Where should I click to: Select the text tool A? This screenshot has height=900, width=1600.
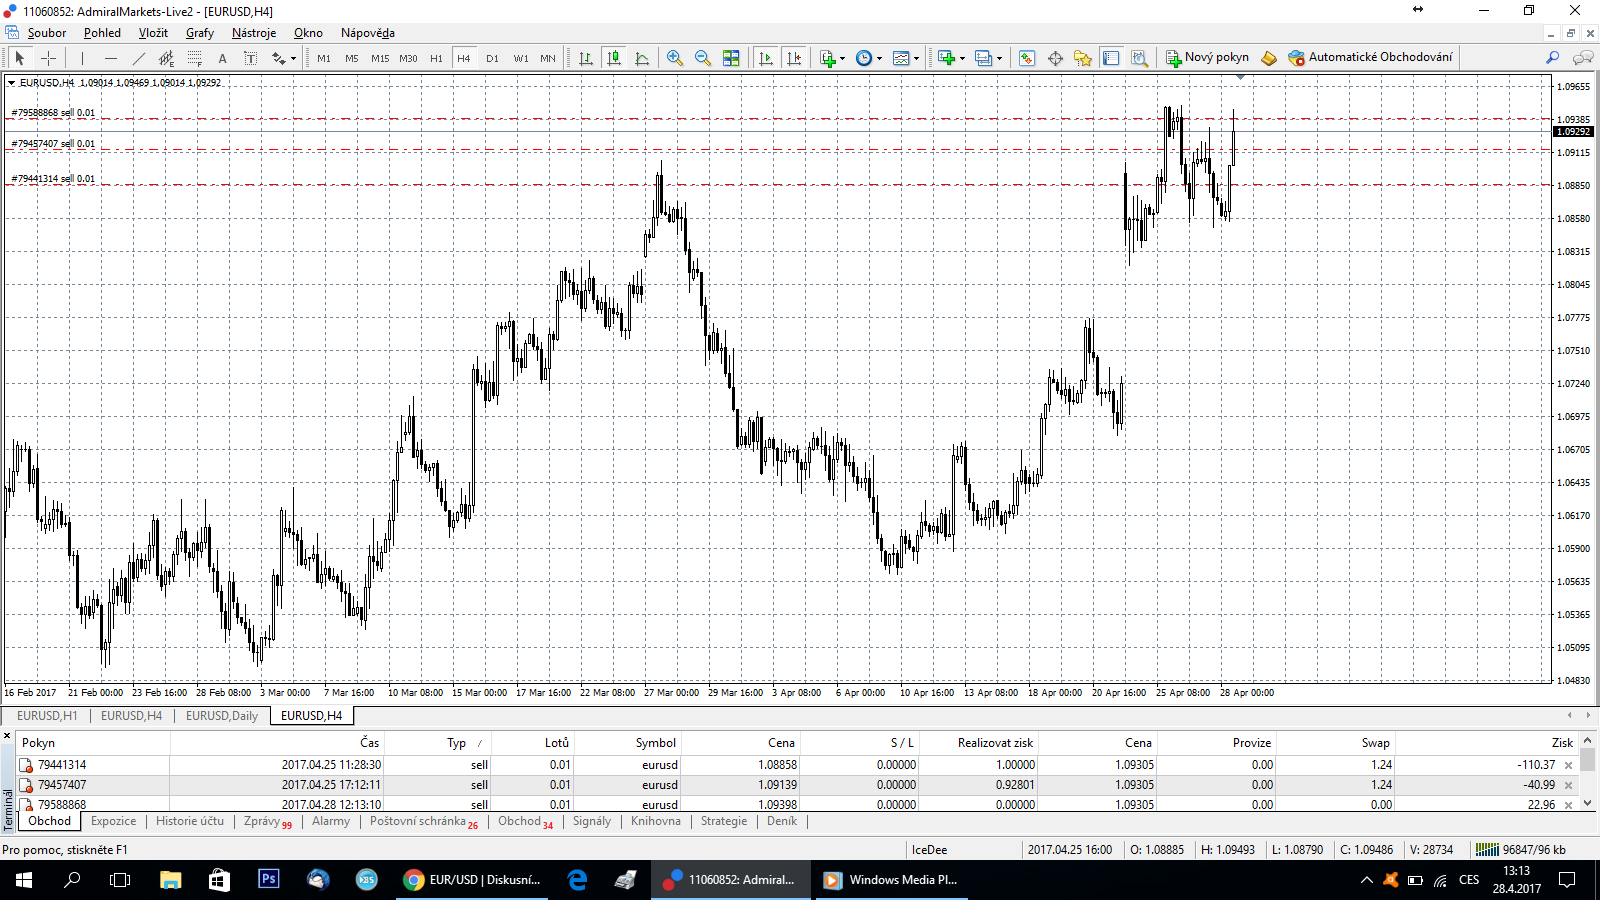click(222, 58)
